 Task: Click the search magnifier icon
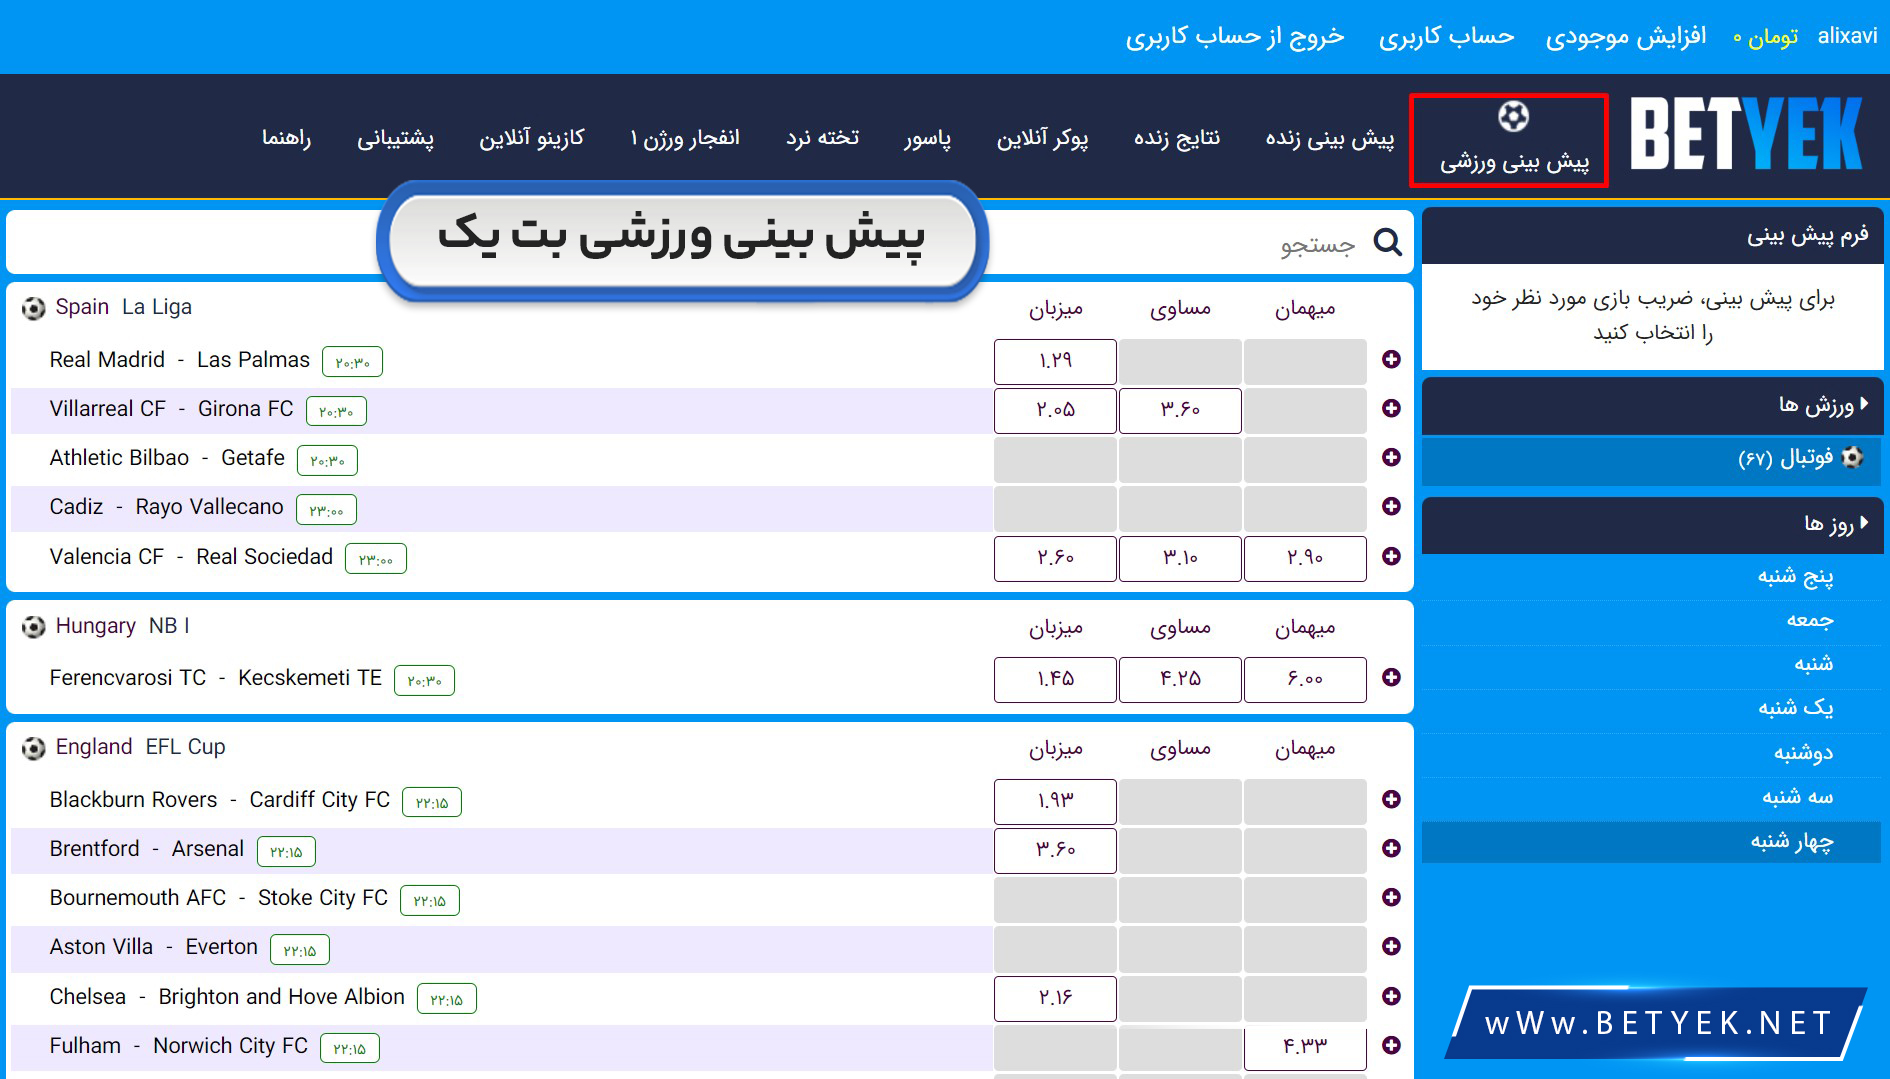coord(1387,242)
